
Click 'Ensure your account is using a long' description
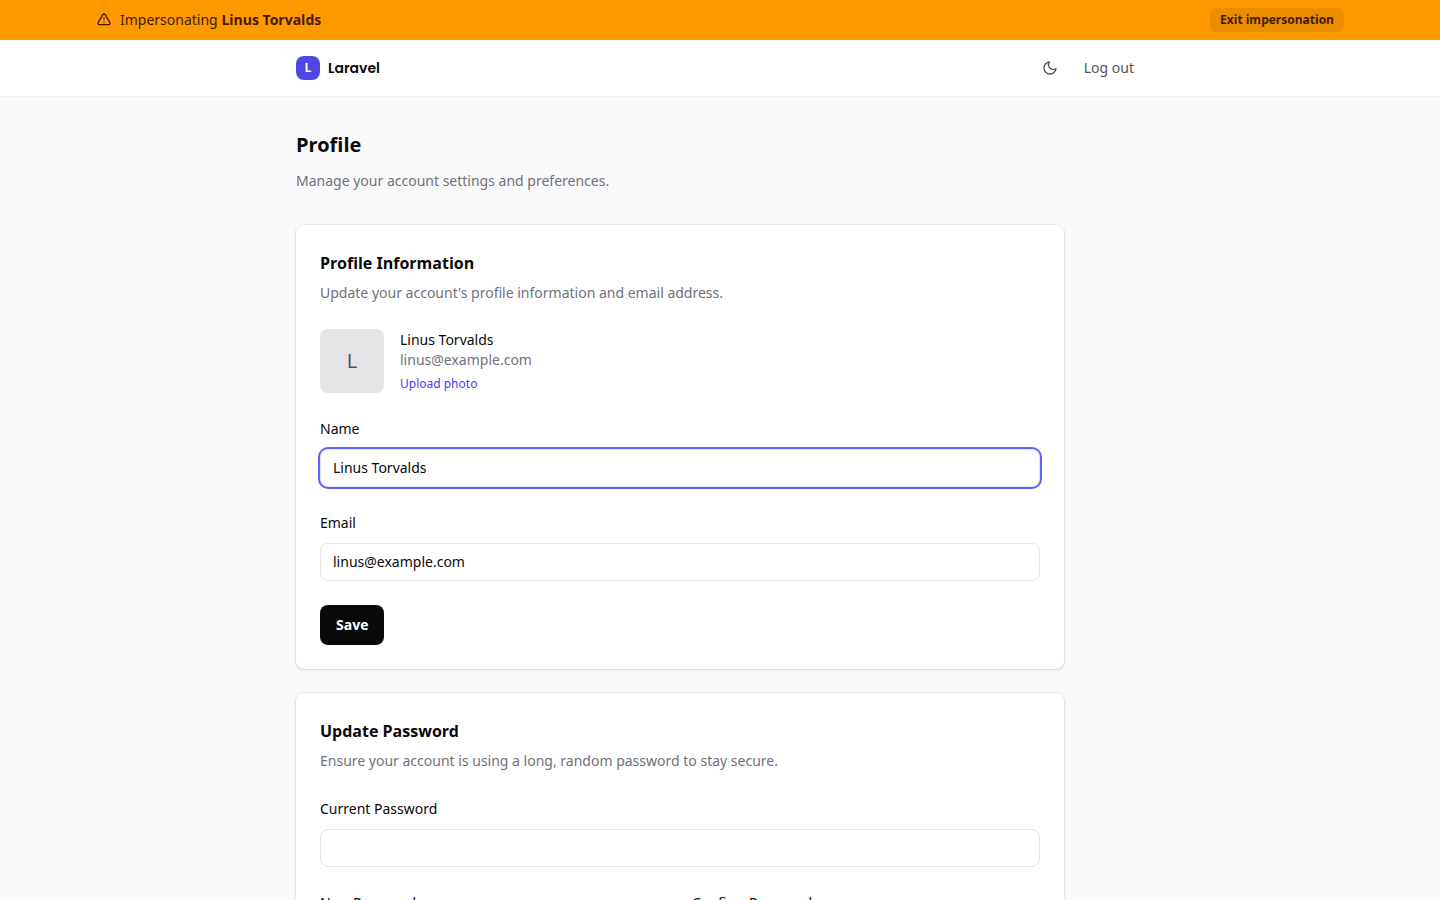pos(549,761)
